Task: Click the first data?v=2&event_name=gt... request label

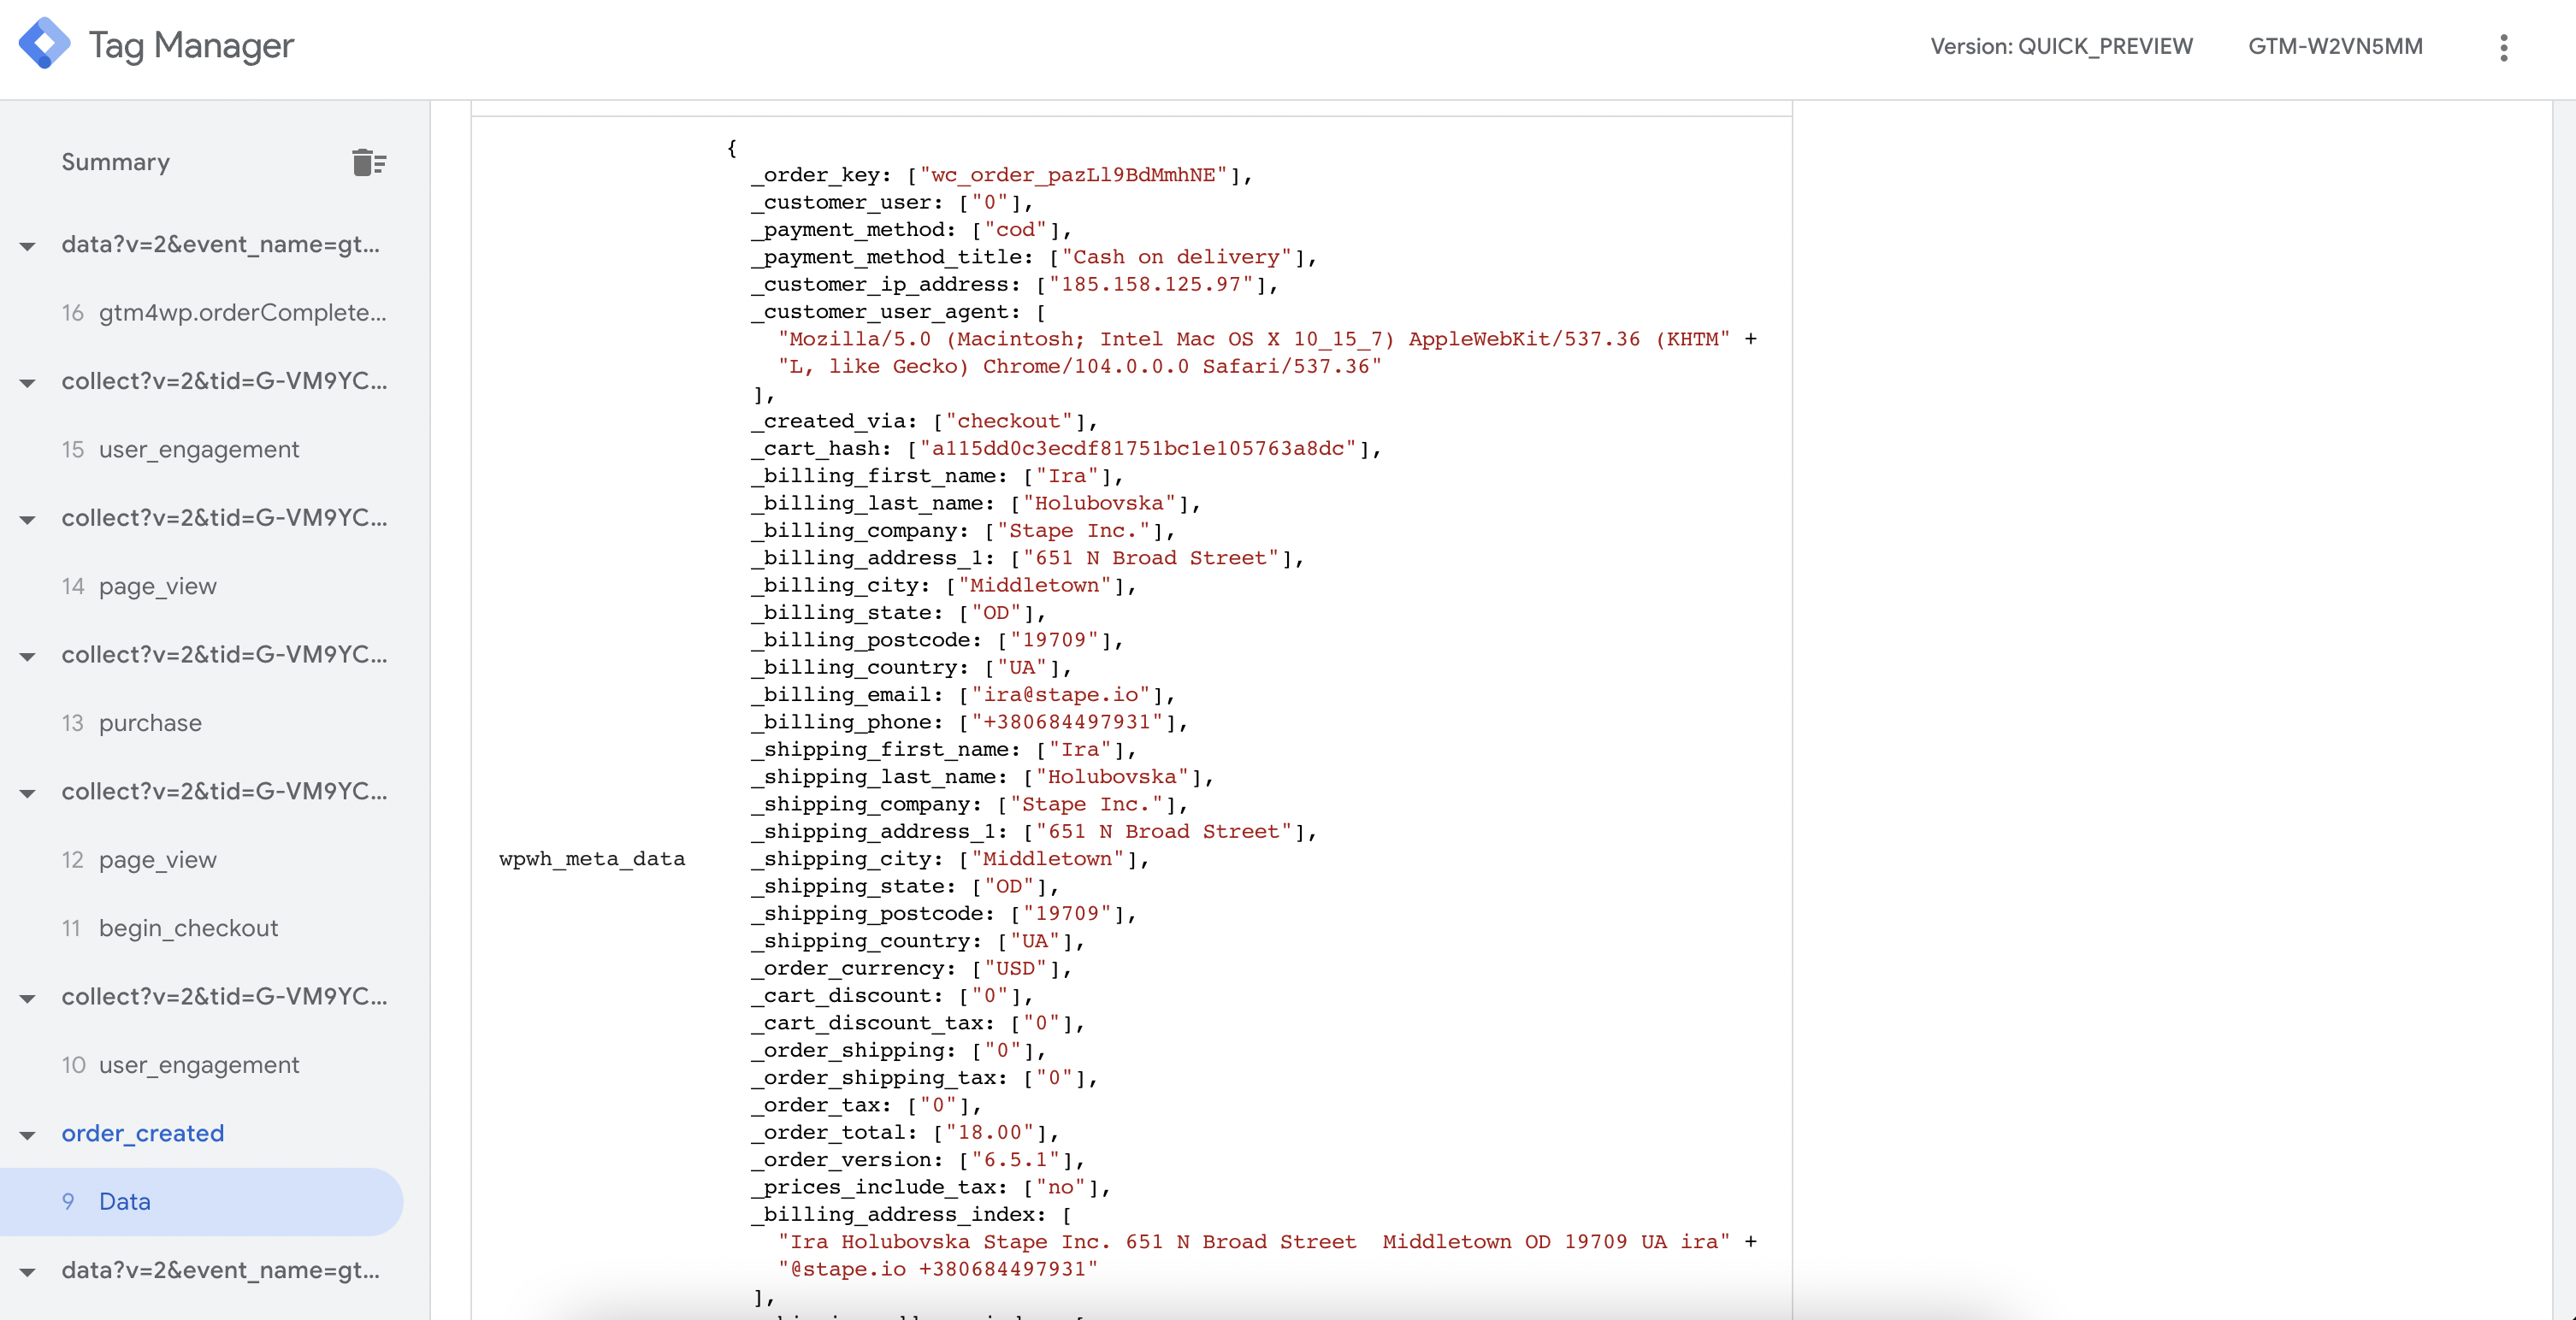Action: click(220, 244)
